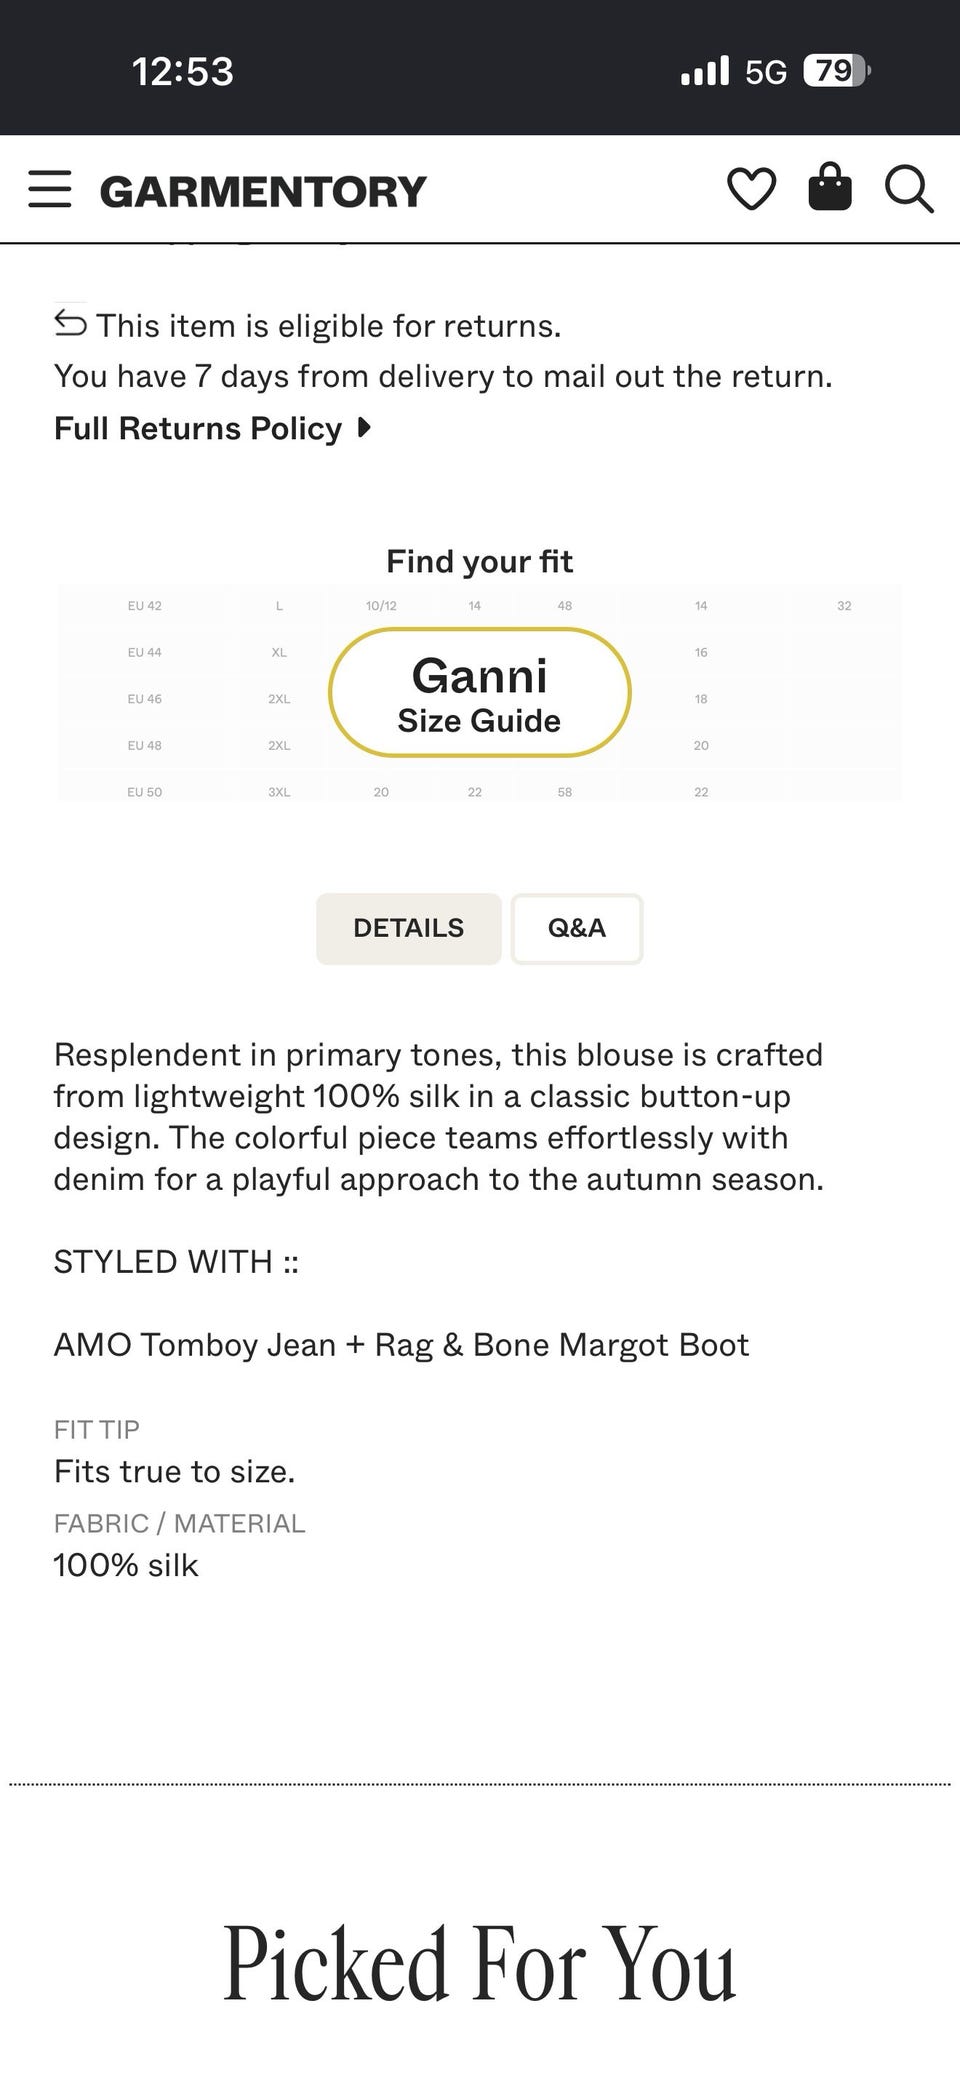Select the Picked For You heading
960x2086 pixels.
pos(480,1964)
